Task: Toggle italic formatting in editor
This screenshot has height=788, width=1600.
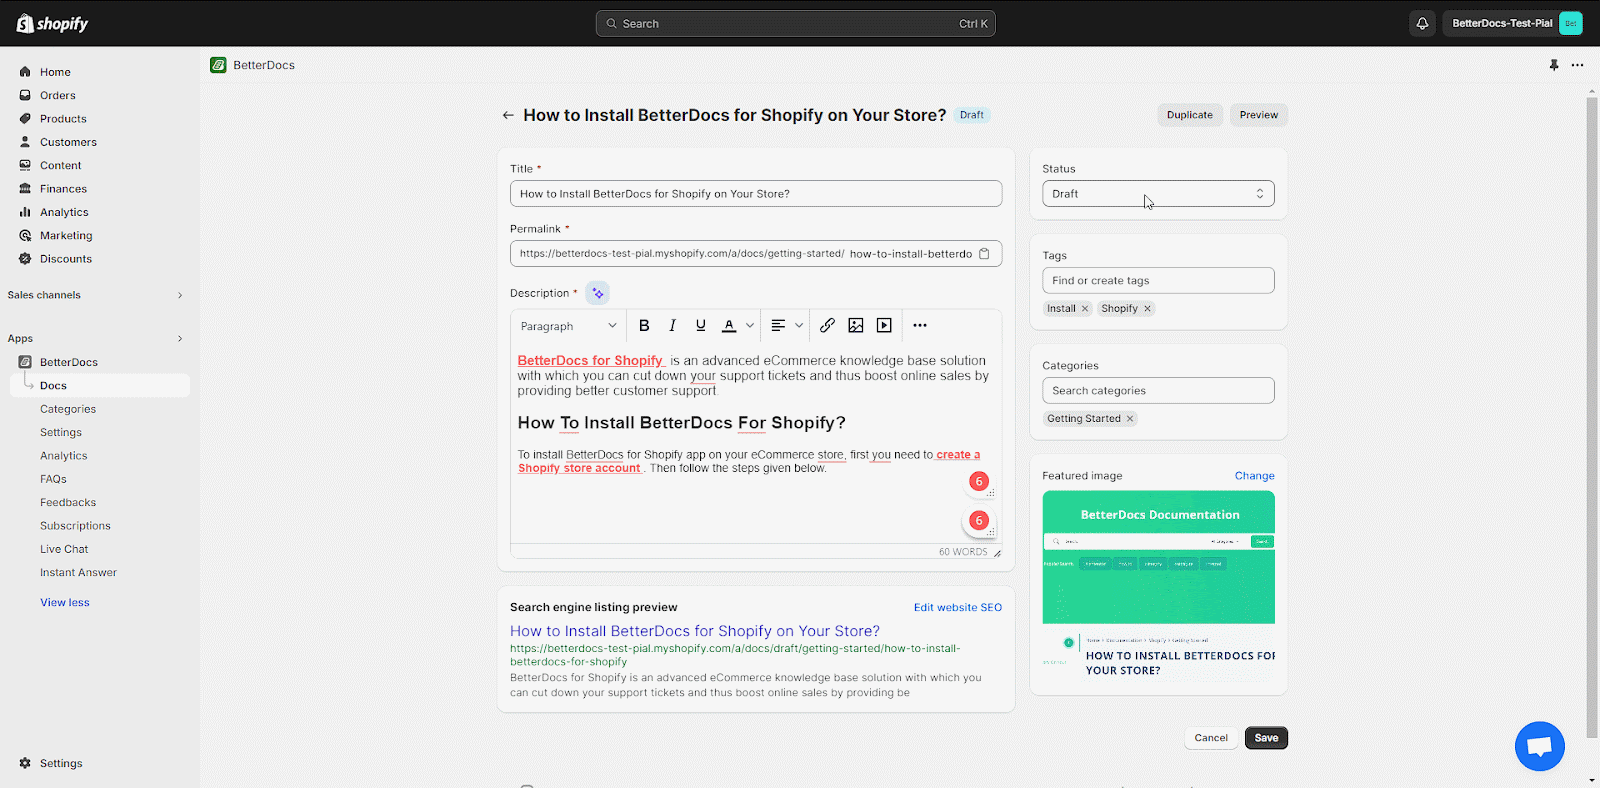Action: (672, 325)
